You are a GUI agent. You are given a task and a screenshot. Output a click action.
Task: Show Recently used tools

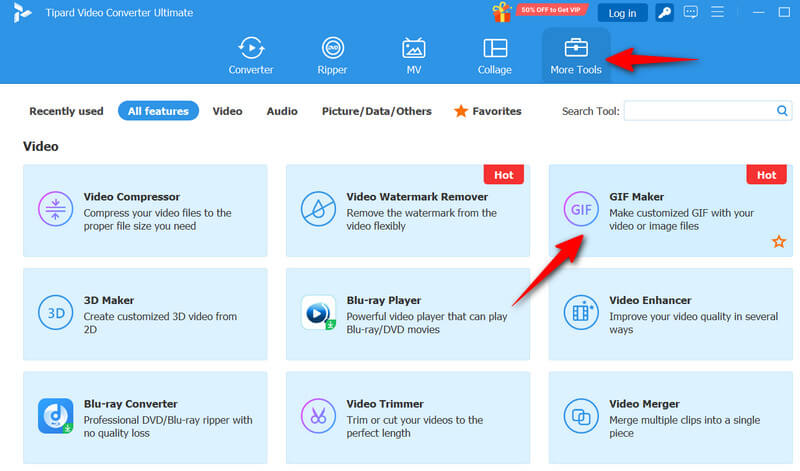(66, 111)
